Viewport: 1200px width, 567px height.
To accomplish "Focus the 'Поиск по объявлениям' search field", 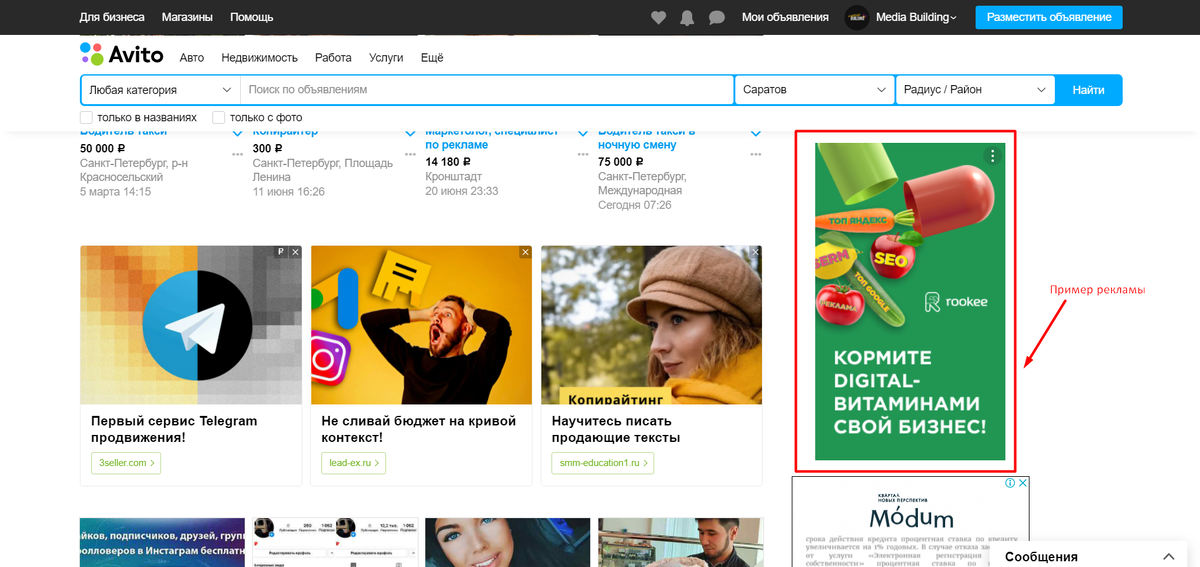I will (x=487, y=90).
